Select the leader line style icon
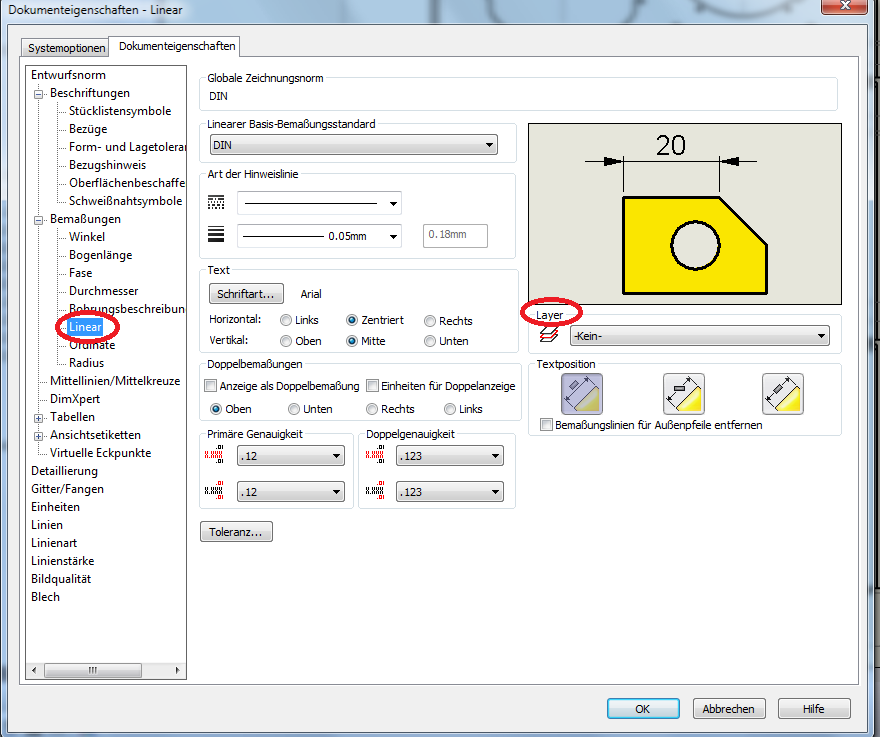The height and width of the screenshot is (737, 880). 214,202
